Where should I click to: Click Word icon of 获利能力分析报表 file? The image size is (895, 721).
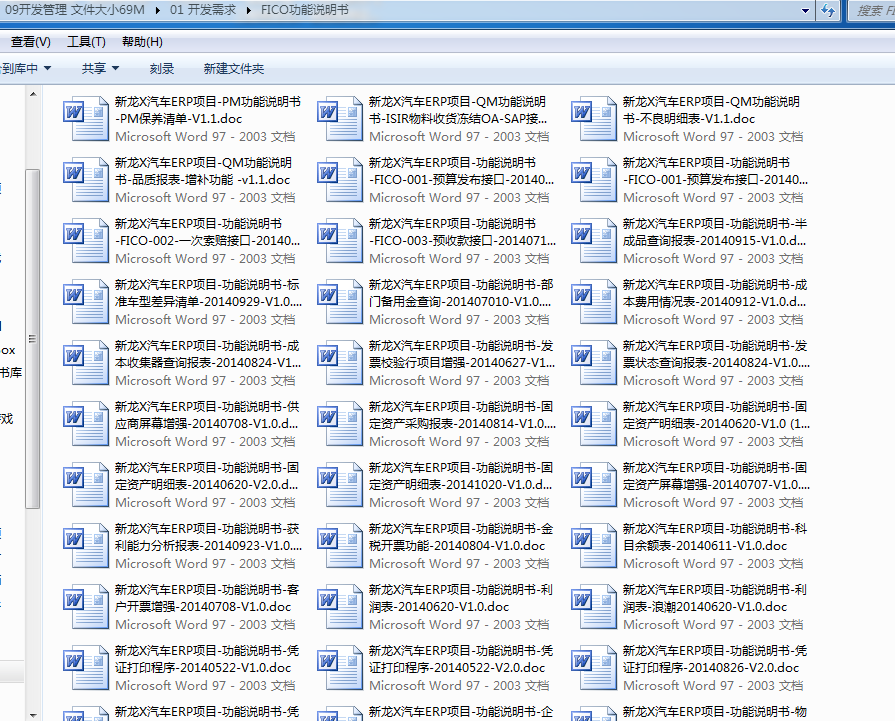(86, 546)
